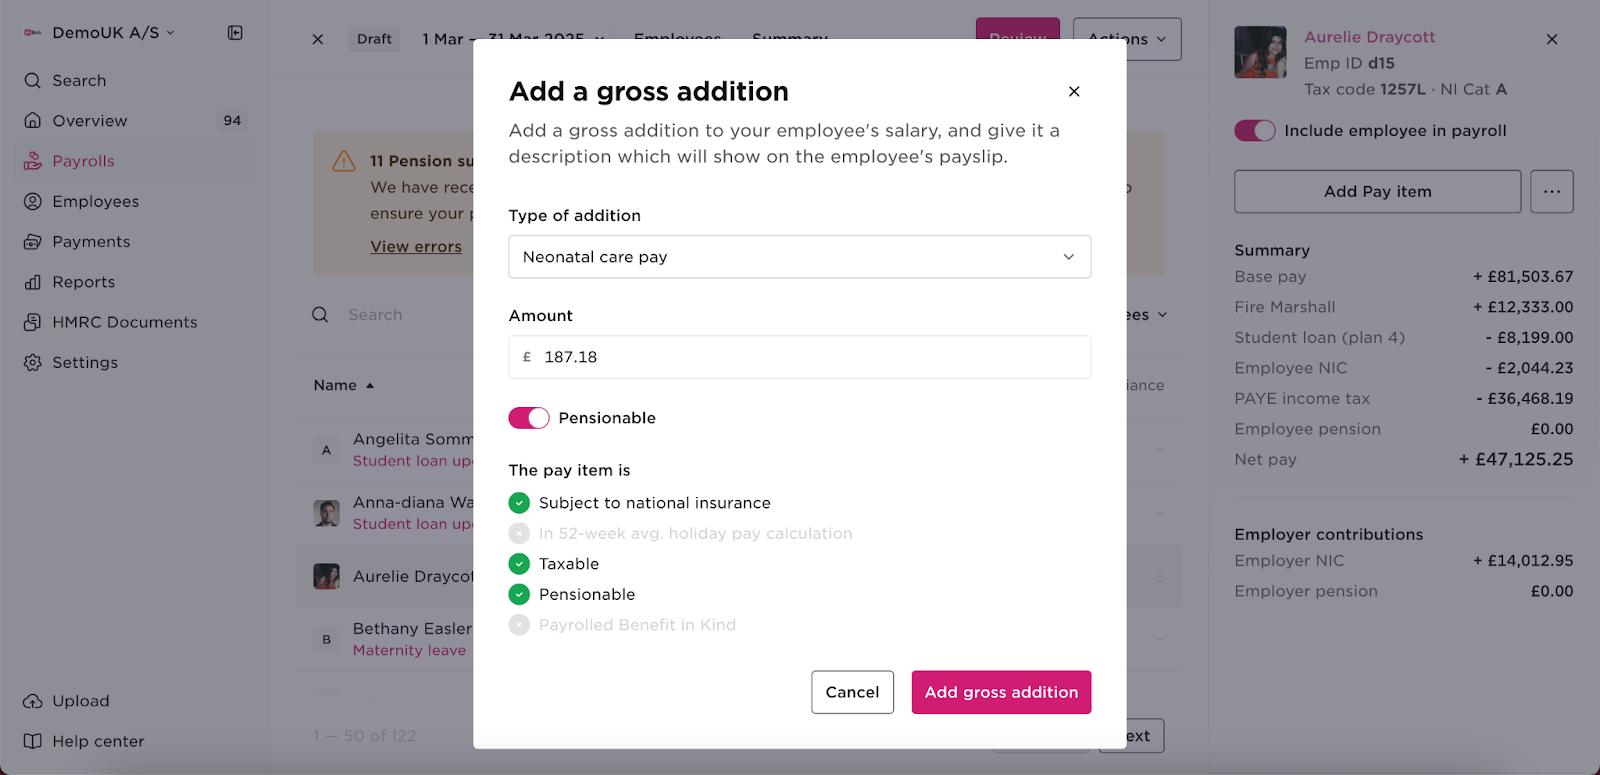
Task: Open the Employees sidebar icon
Action: [x=32, y=201]
